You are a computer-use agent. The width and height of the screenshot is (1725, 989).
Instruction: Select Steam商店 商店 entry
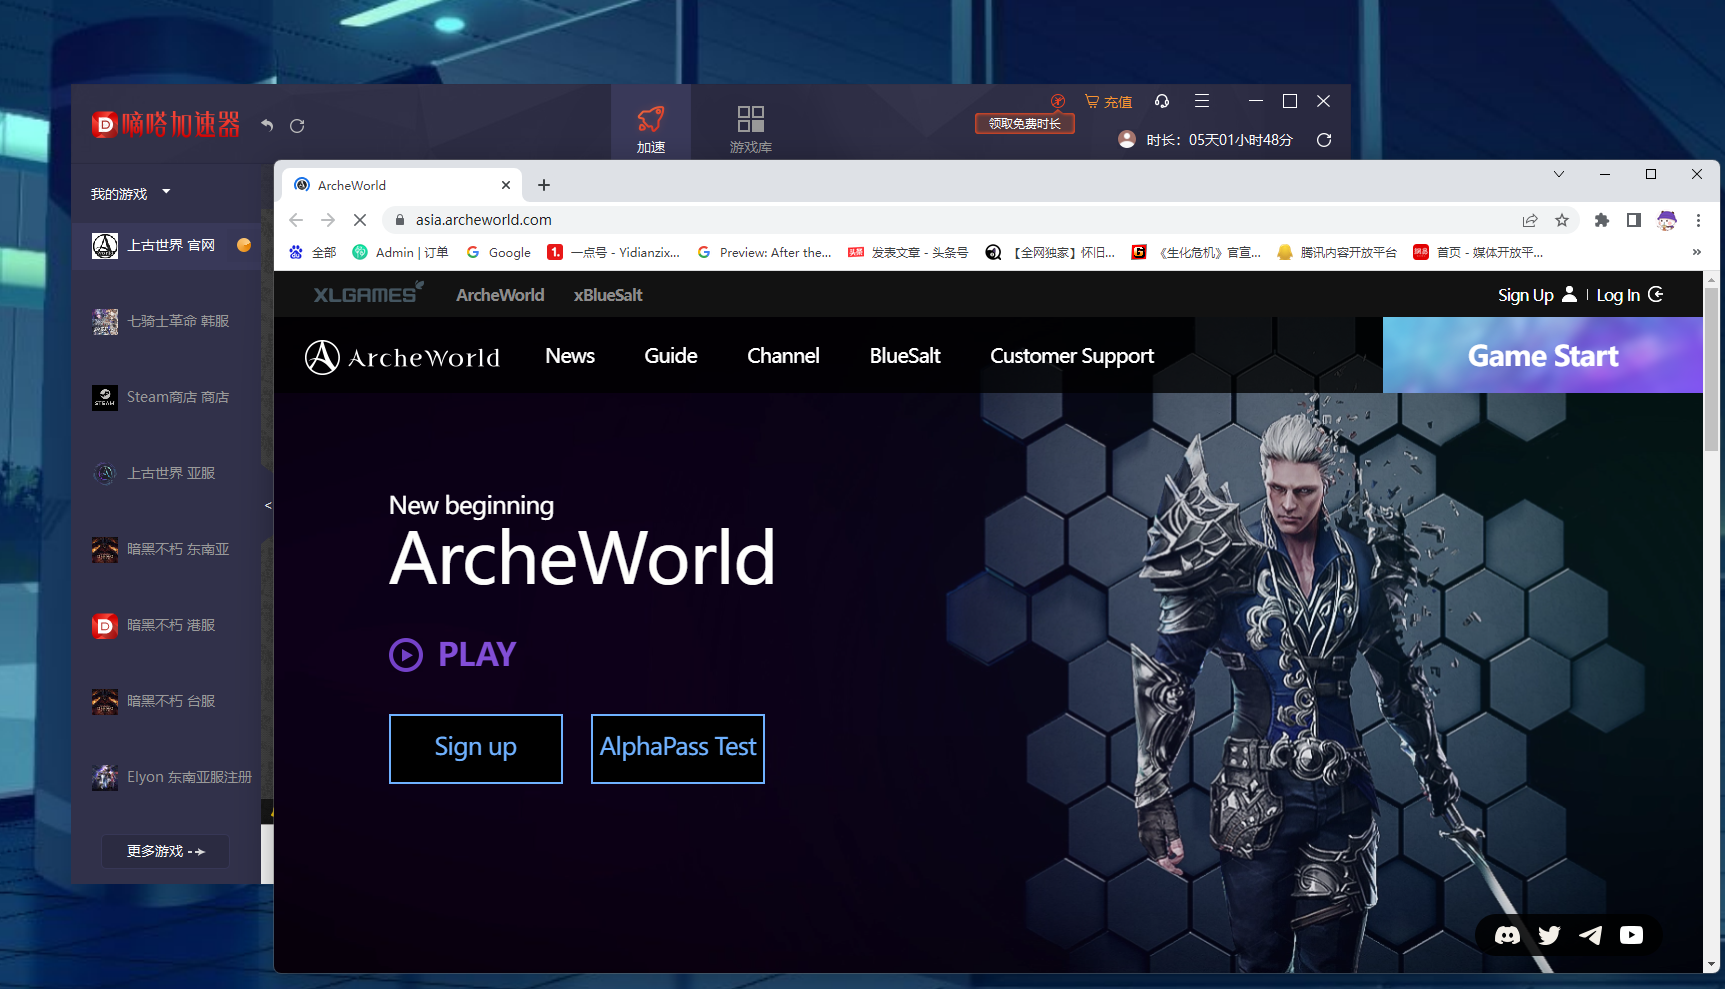(167, 397)
